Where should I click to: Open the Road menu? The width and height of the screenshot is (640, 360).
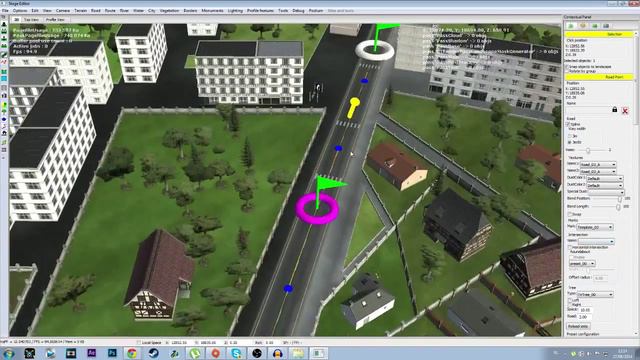(x=96, y=11)
